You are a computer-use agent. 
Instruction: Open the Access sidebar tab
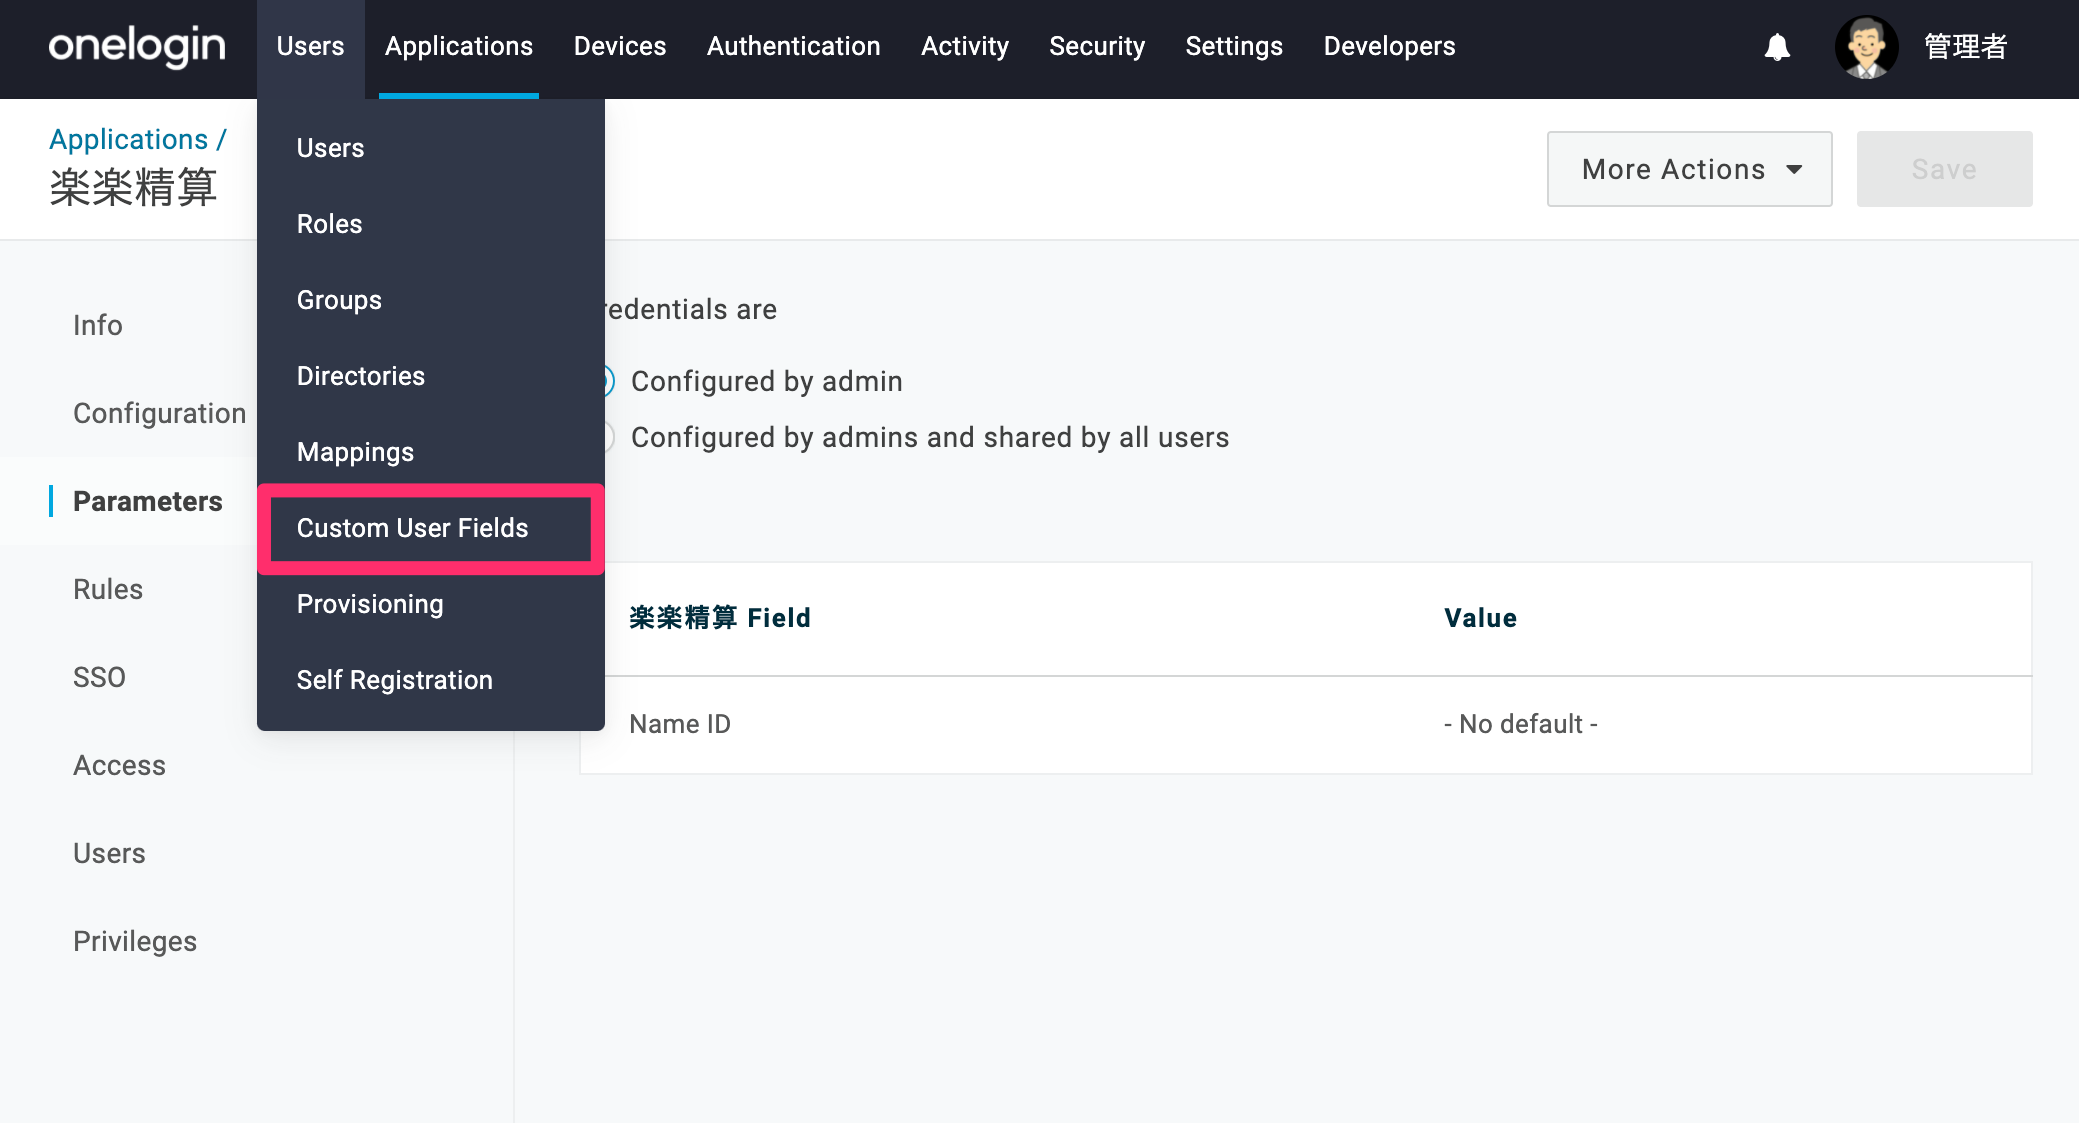pyautogui.click(x=119, y=765)
